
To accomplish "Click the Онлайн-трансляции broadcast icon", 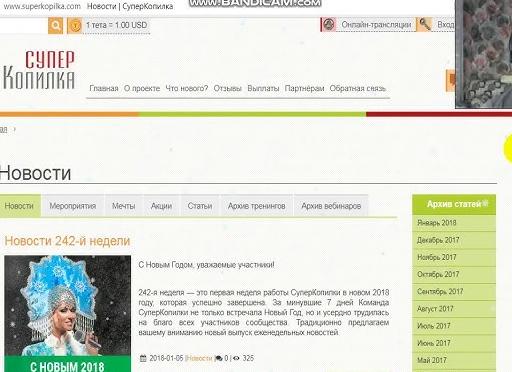I will 329,24.
